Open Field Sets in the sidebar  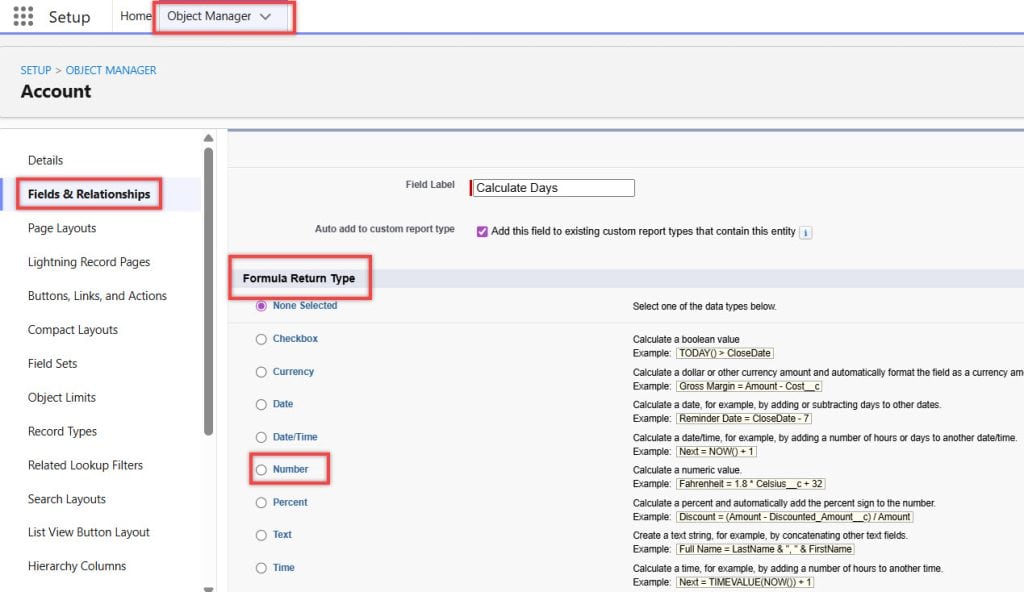point(52,363)
